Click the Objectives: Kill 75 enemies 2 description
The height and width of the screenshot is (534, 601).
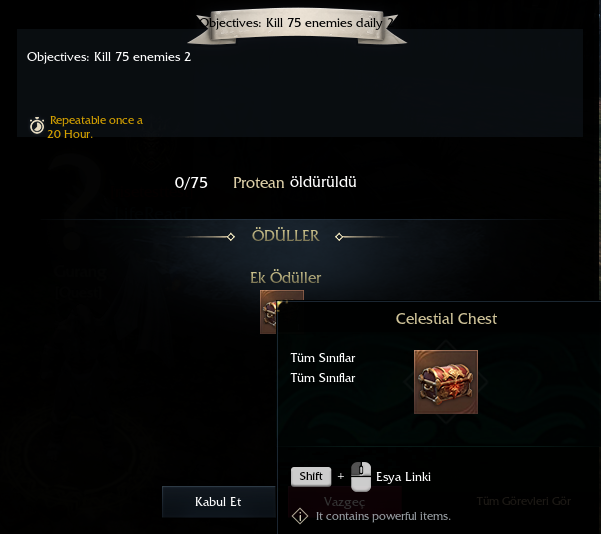109,57
